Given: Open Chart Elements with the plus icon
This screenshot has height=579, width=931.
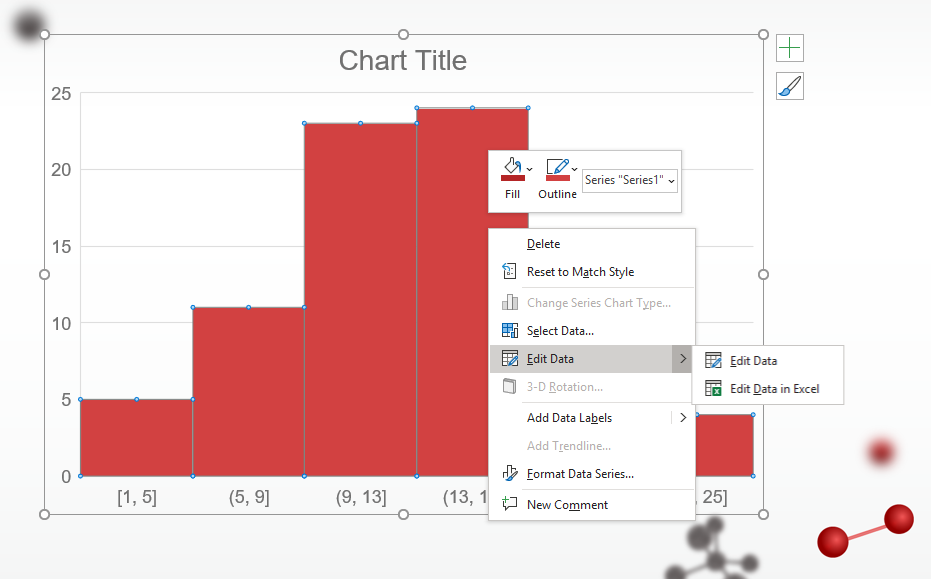Looking at the screenshot, I should (789, 47).
